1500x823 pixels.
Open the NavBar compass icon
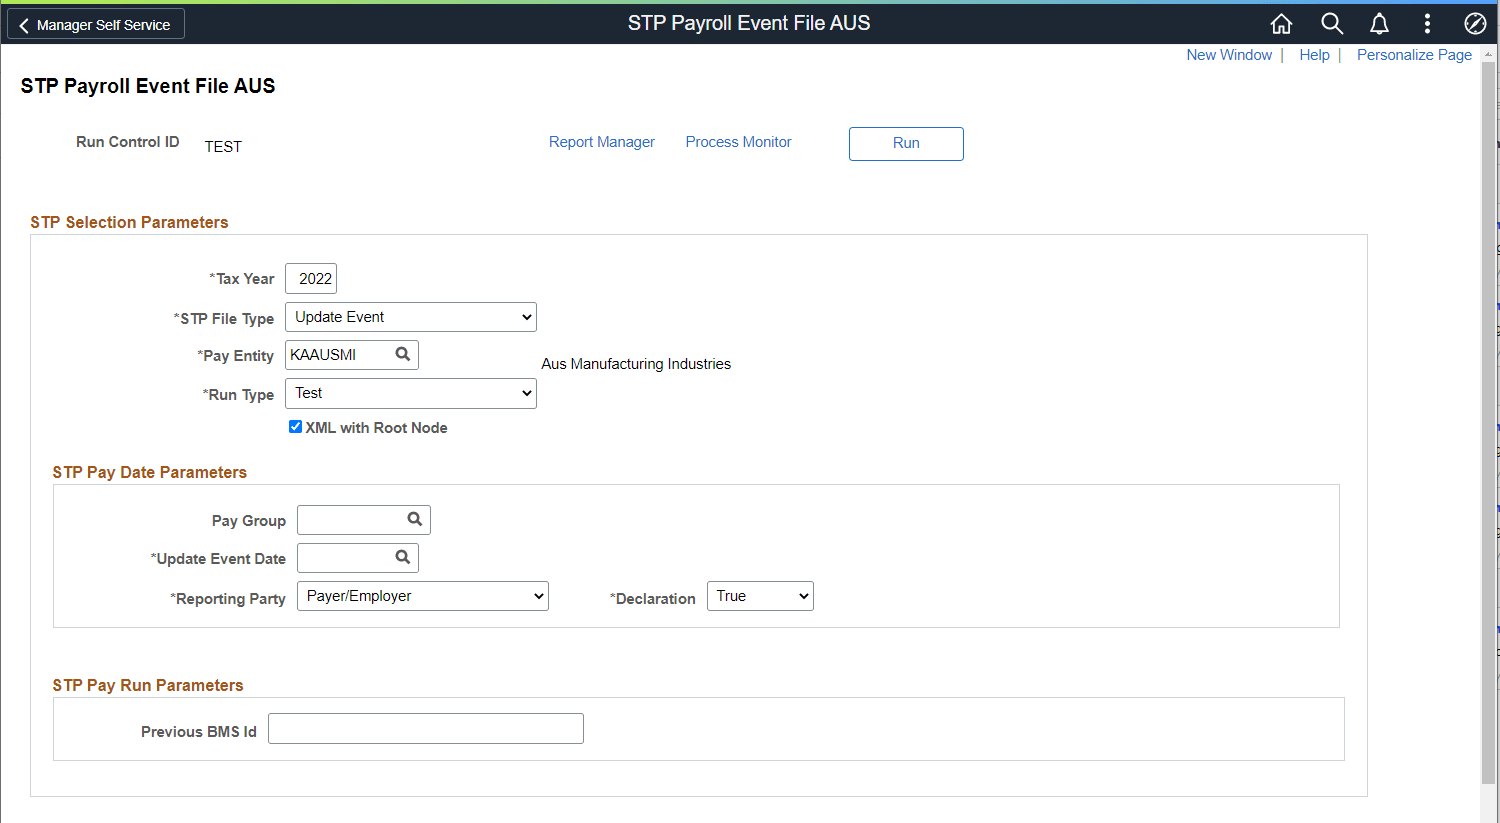(x=1475, y=23)
